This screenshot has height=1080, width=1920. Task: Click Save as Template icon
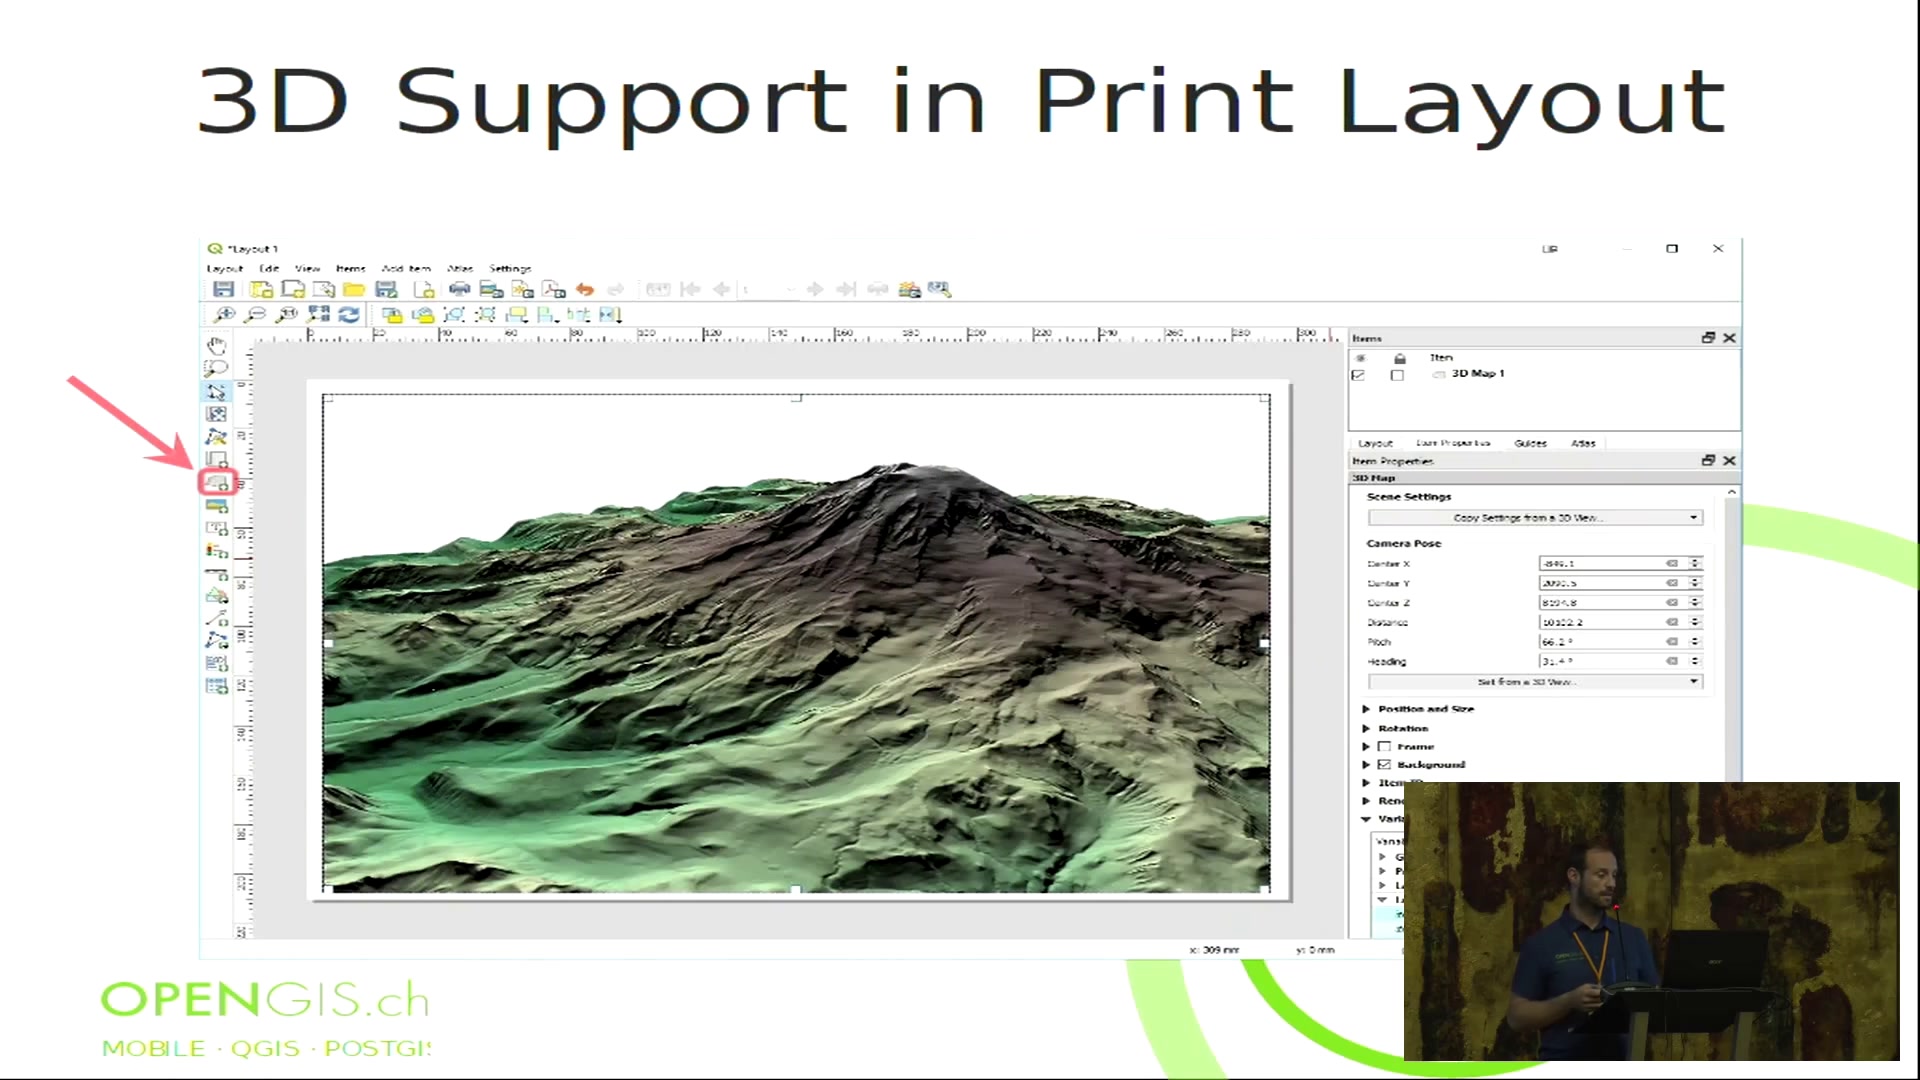coord(386,289)
